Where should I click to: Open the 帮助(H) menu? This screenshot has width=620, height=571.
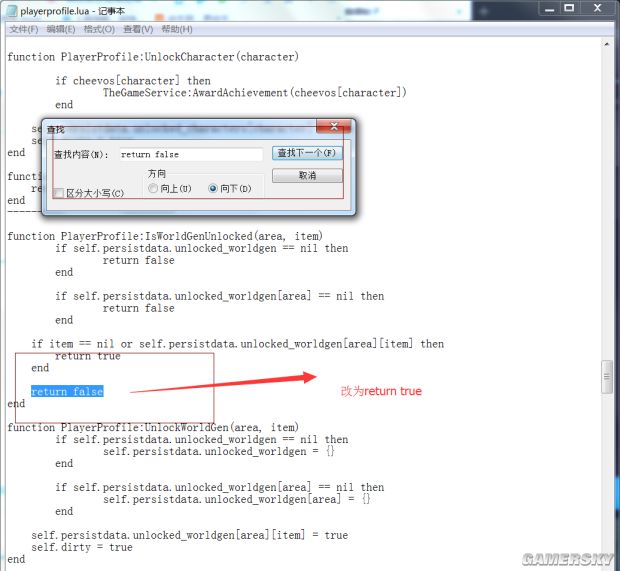(x=176, y=29)
